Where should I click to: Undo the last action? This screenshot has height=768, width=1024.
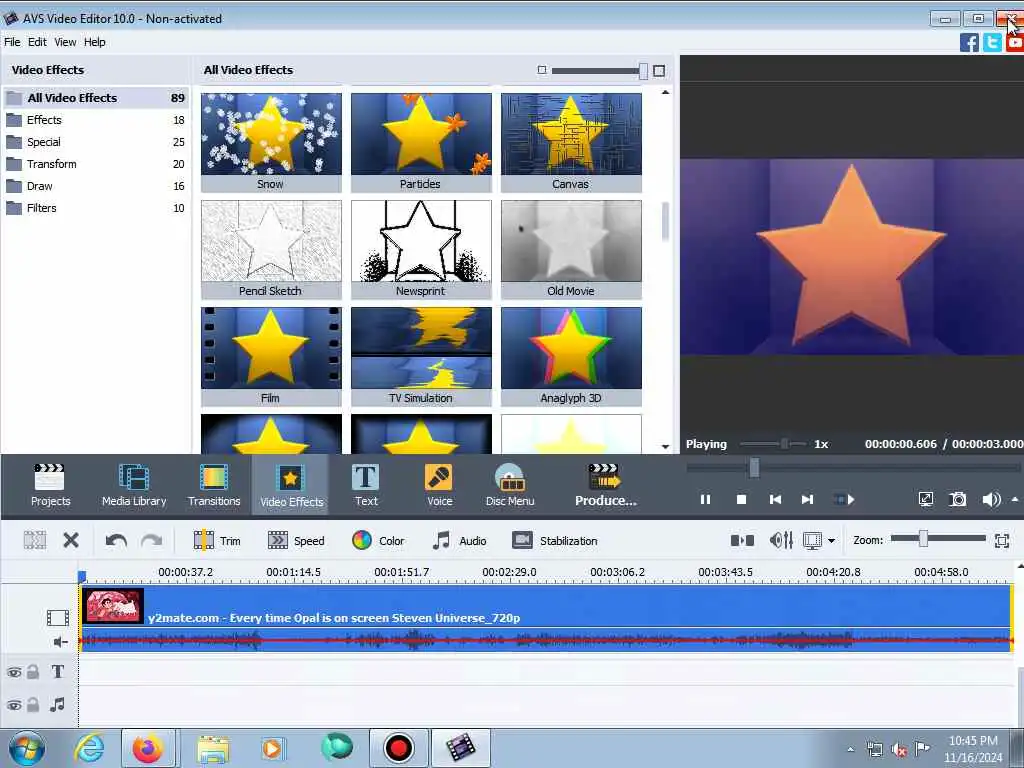116,541
